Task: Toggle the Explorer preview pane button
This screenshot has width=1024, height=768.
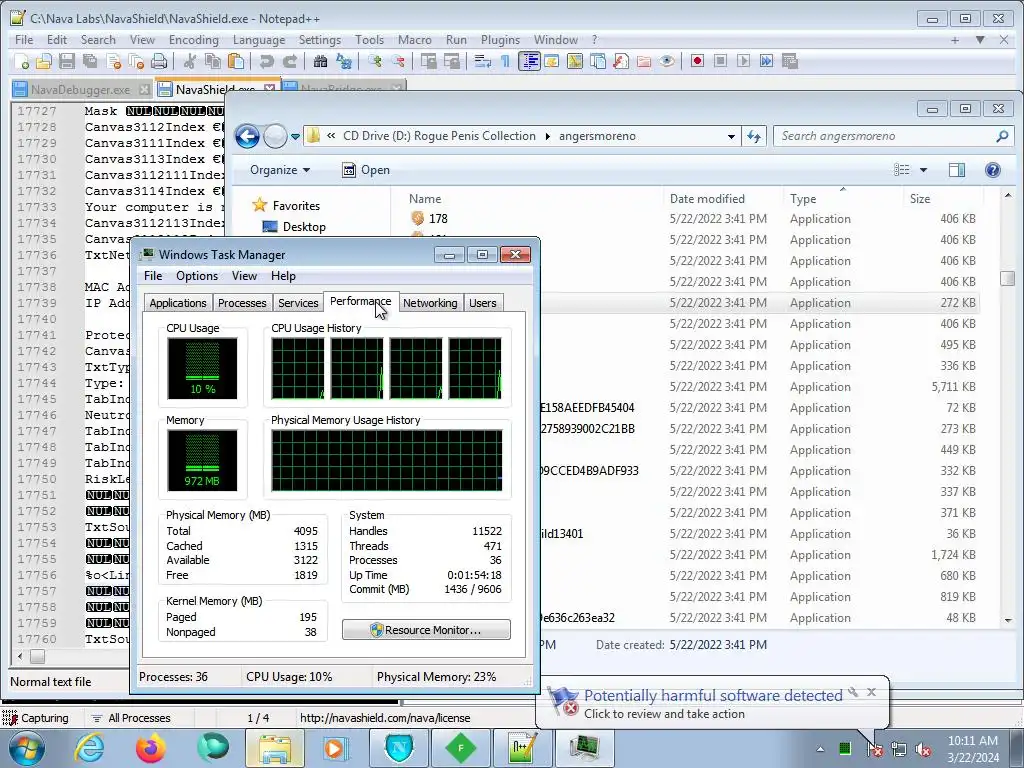Action: [x=957, y=170]
